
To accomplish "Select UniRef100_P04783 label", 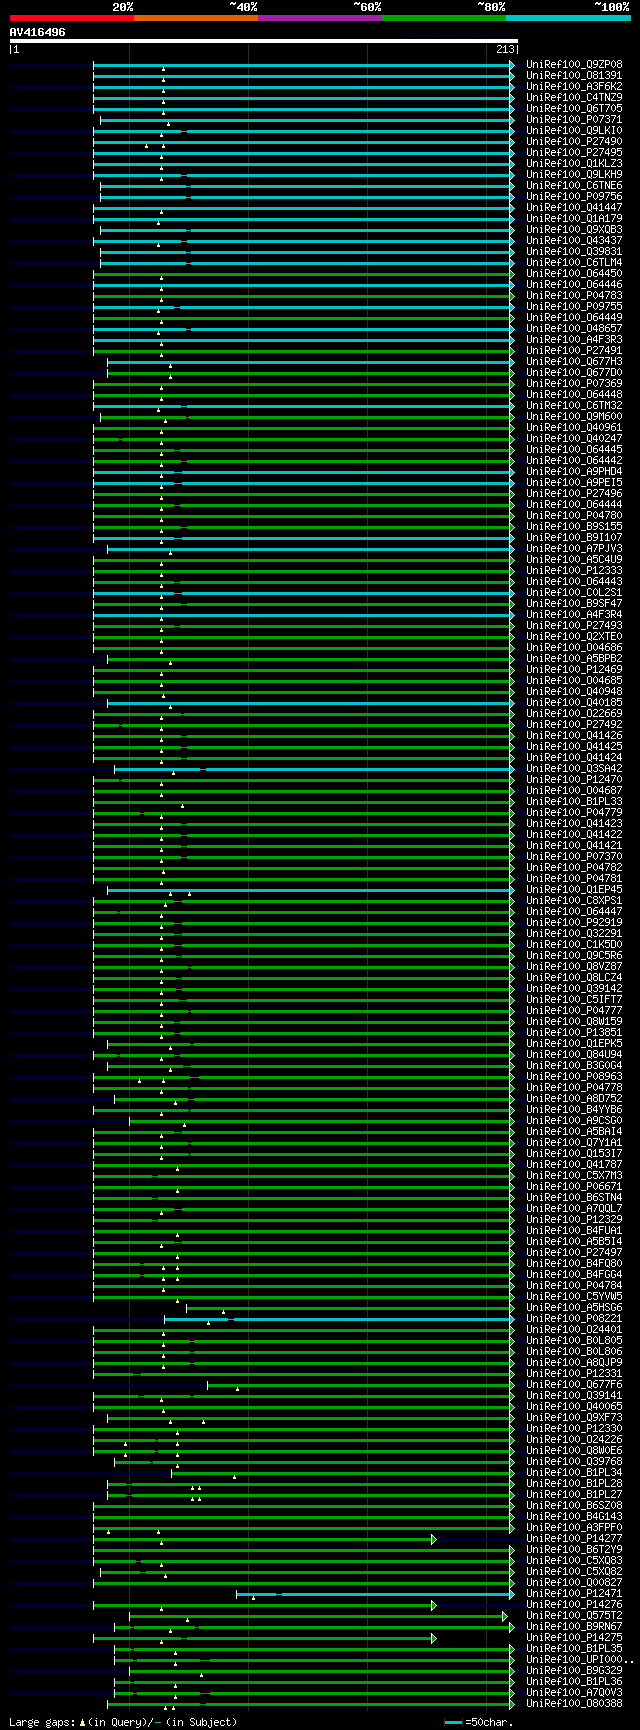I will tap(574, 296).
